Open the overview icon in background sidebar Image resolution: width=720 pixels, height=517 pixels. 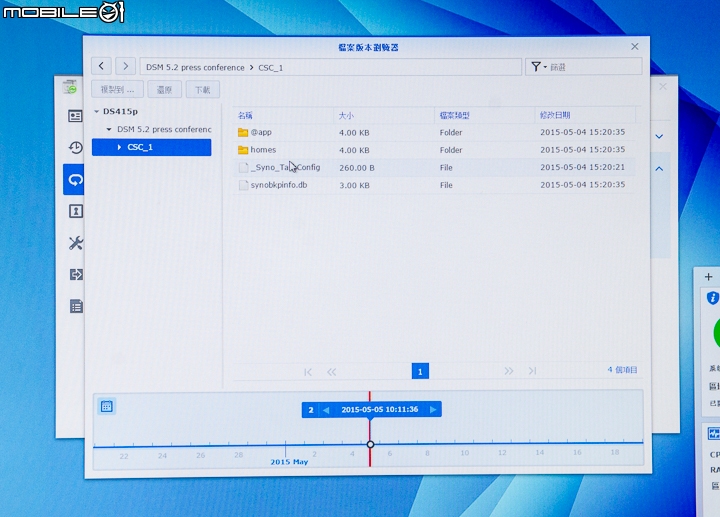pyautogui.click(x=75, y=116)
